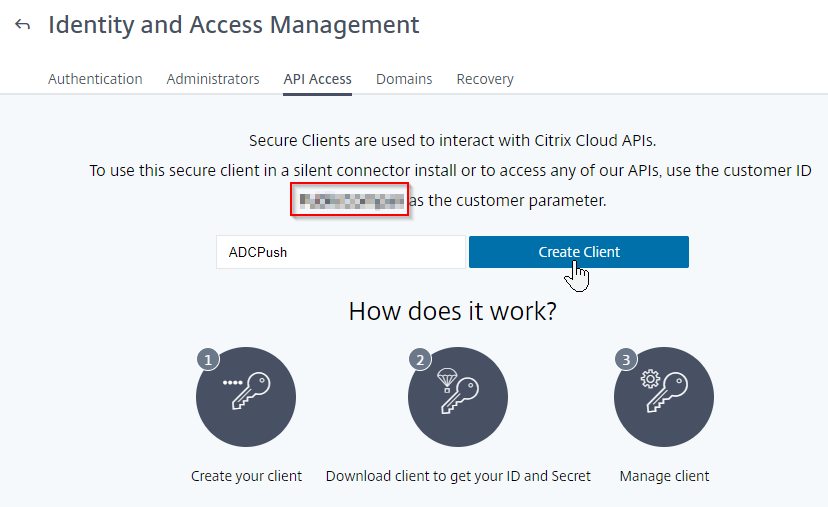This screenshot has width=828, height=507.
Task: Click the Download client parachute key icon
Action: point(458,397)
